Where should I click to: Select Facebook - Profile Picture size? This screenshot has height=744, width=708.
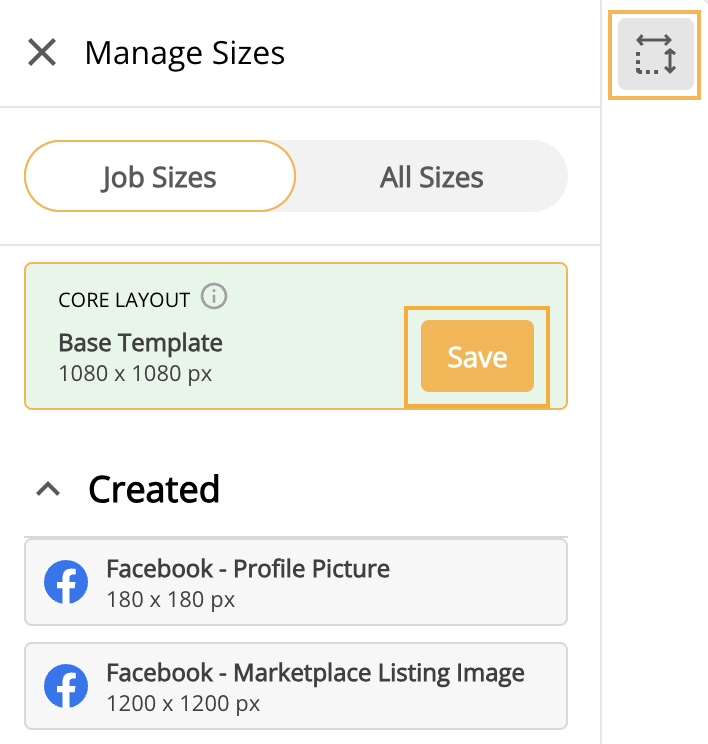(296, 582)
